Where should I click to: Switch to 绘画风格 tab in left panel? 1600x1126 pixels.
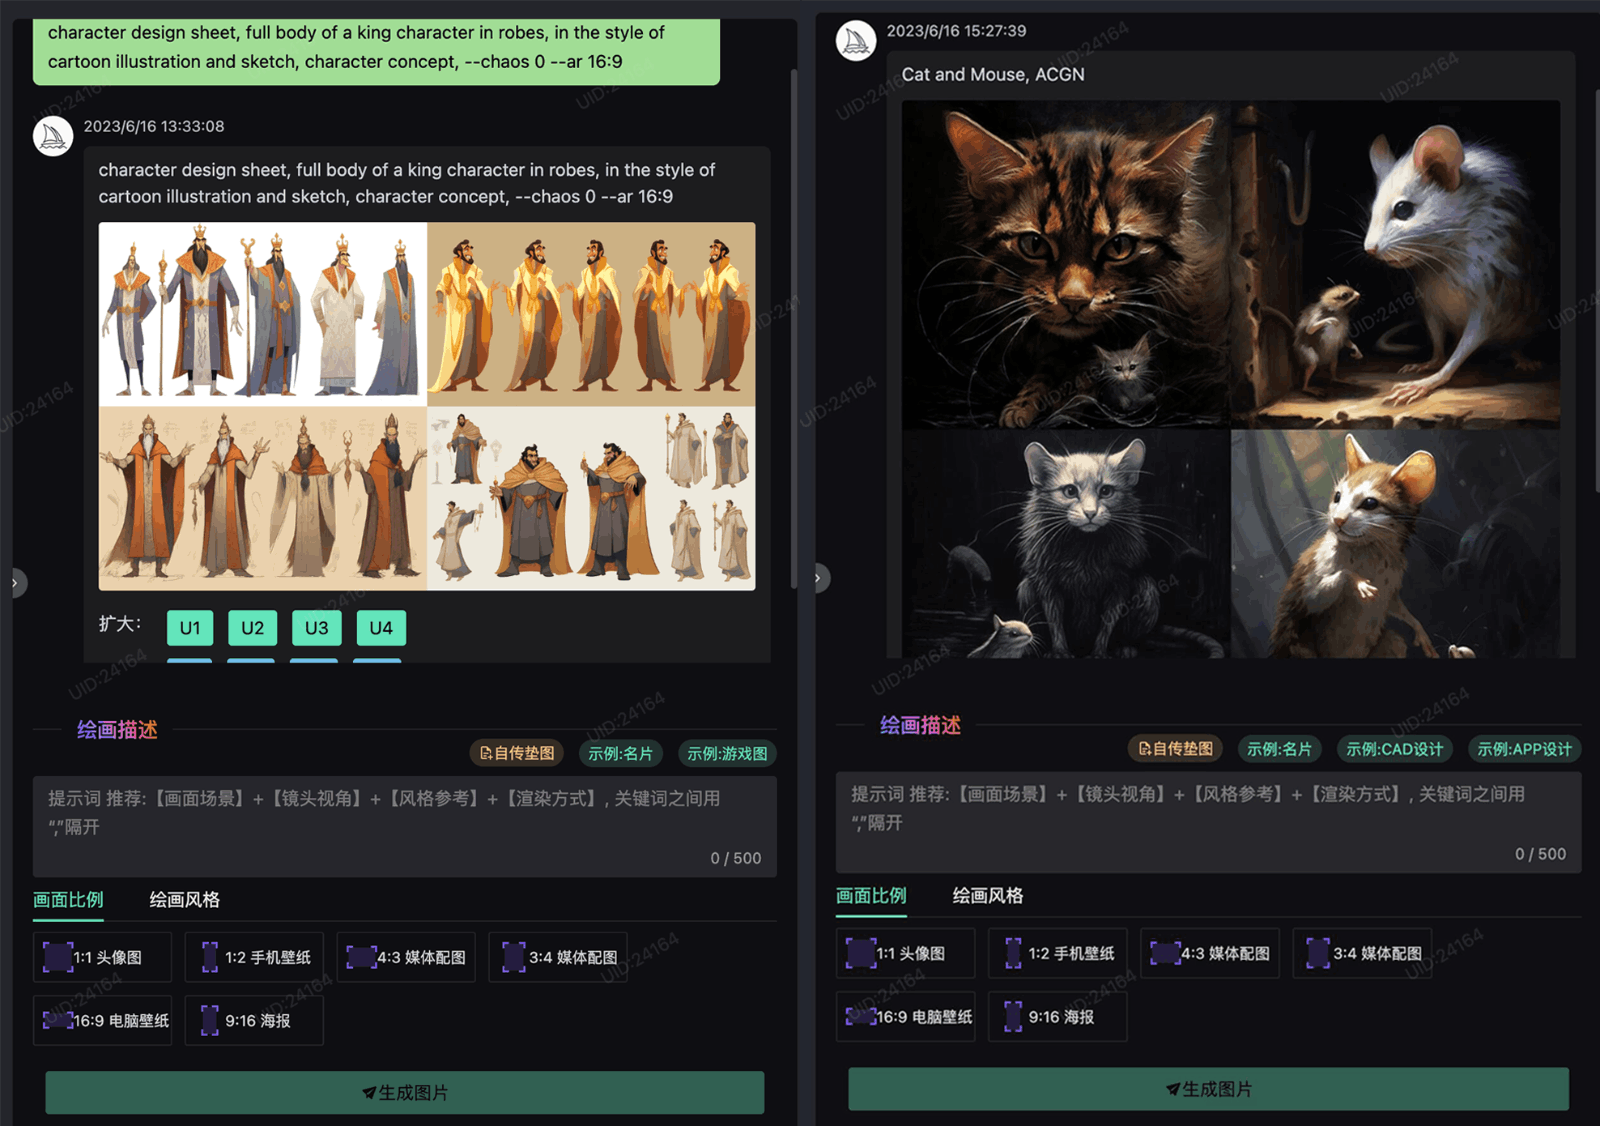coord(184,900)
